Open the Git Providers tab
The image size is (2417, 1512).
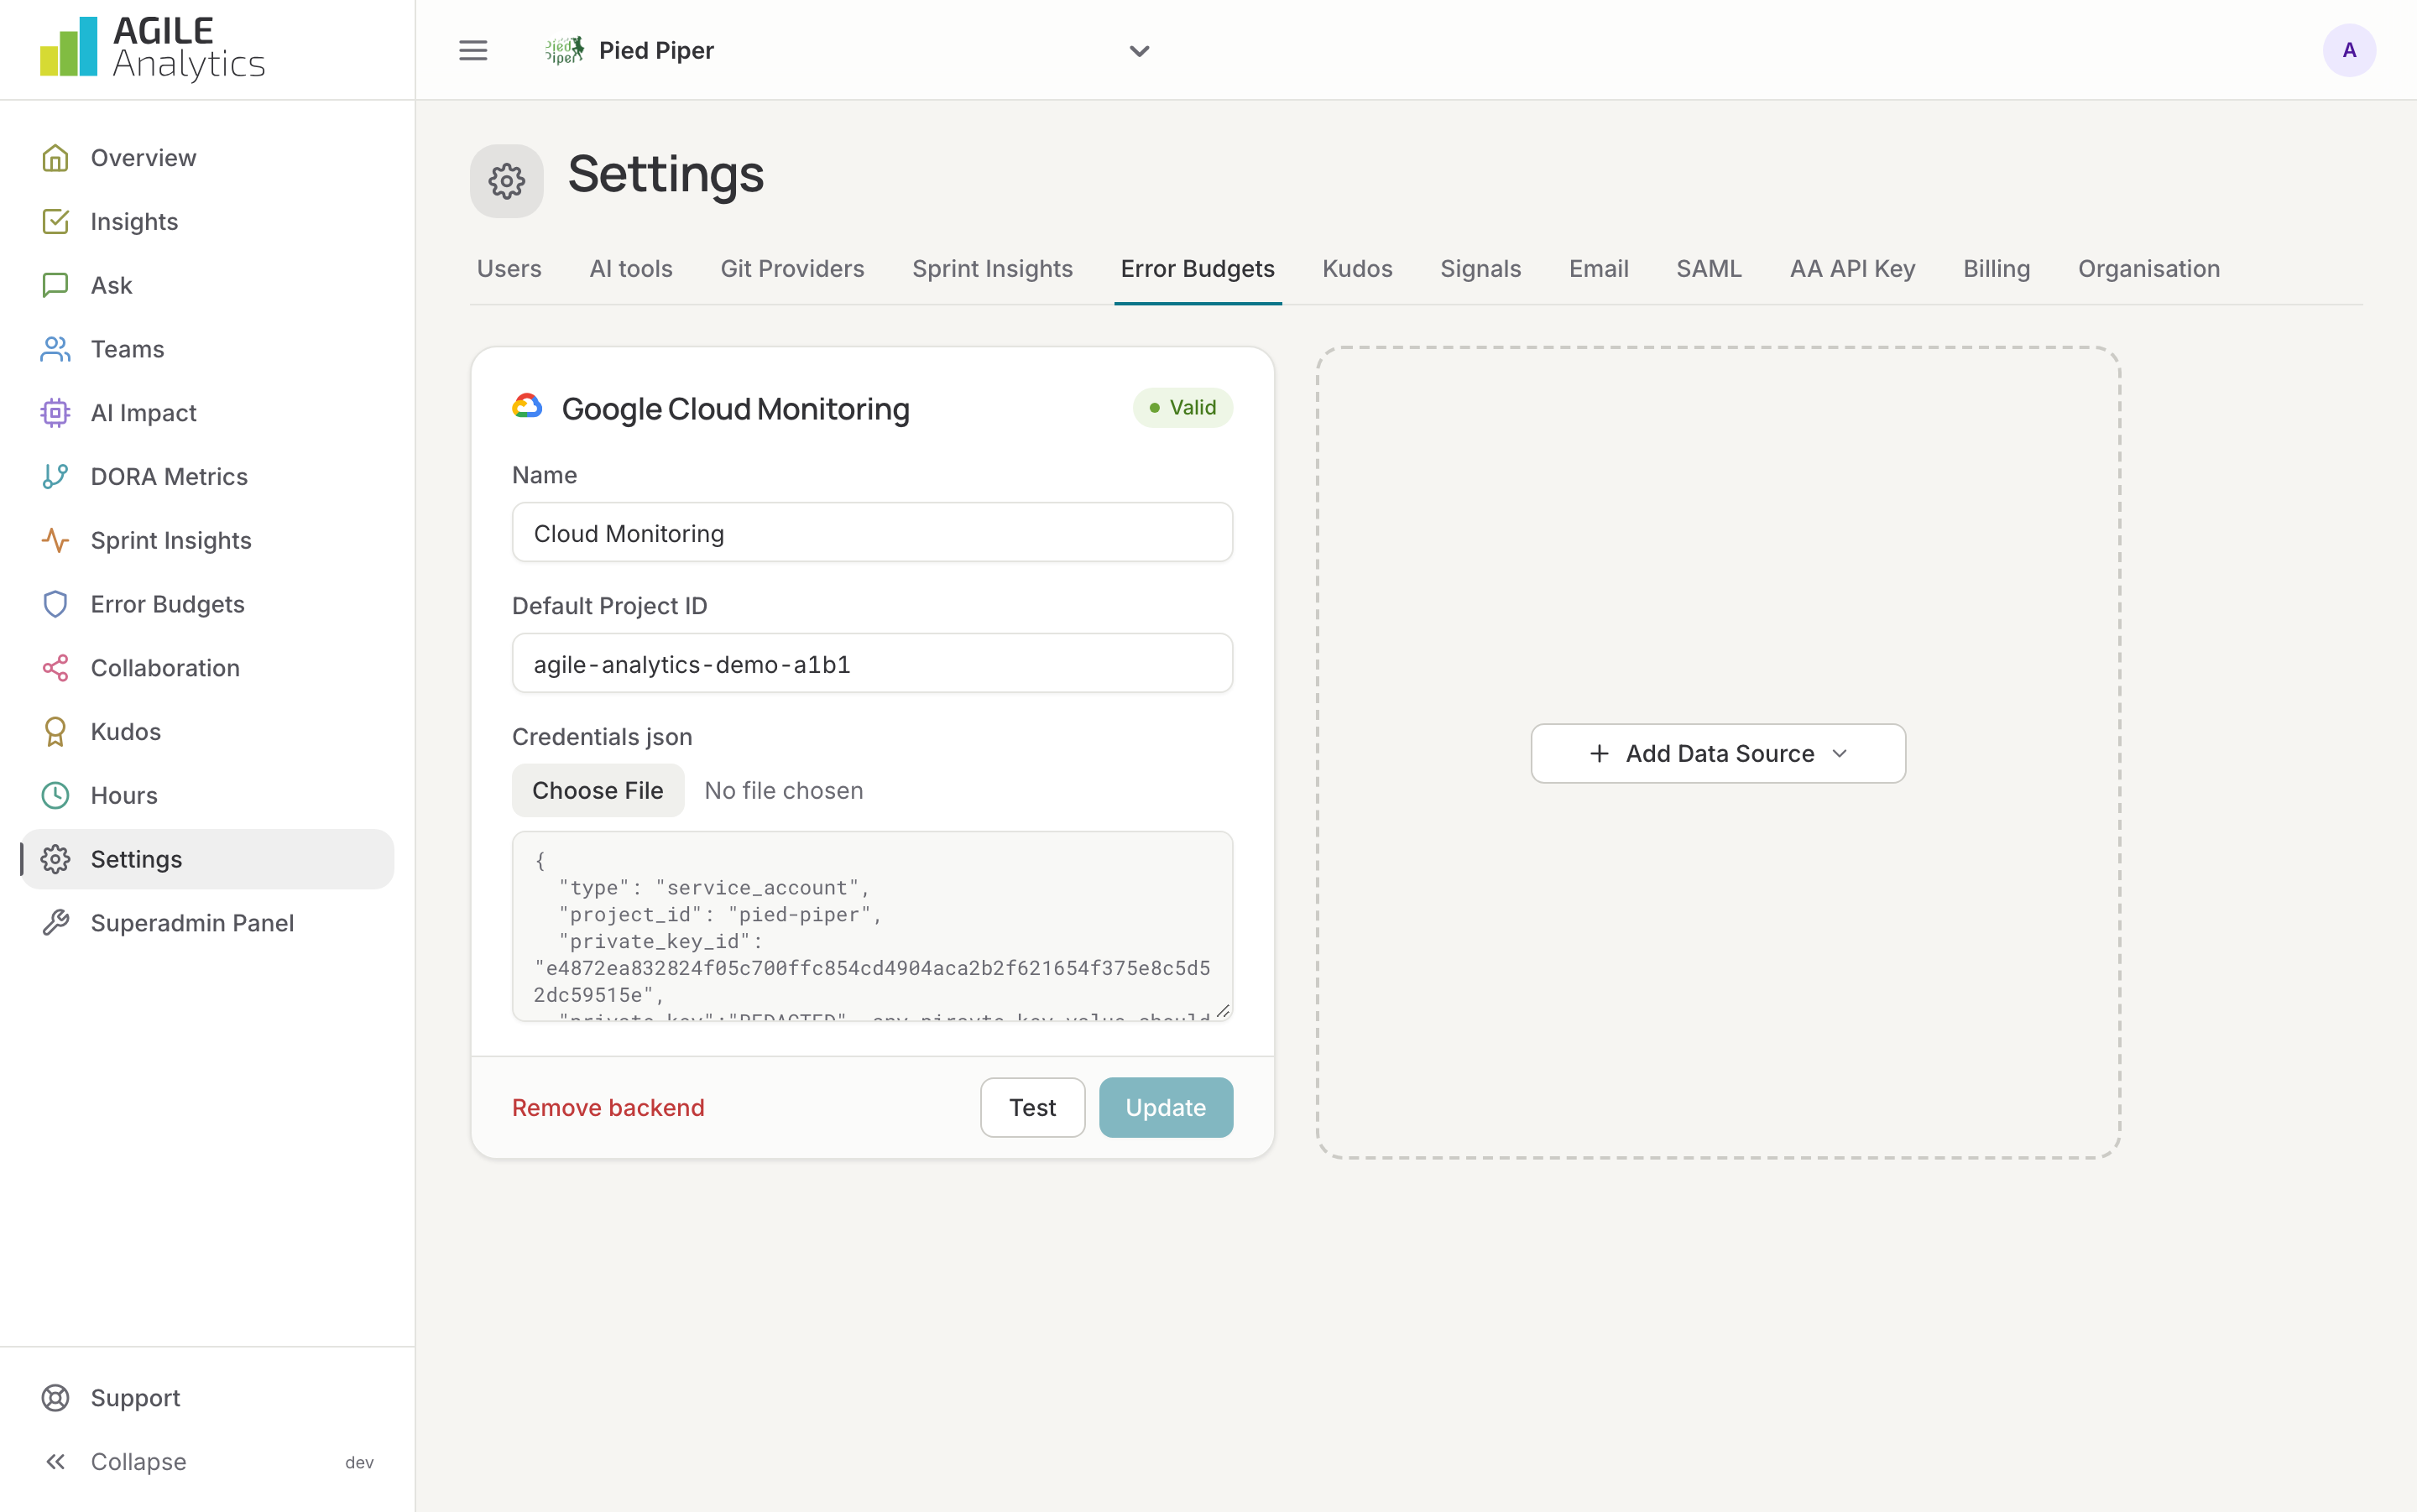pyautogui.click(x=792, y=269)
